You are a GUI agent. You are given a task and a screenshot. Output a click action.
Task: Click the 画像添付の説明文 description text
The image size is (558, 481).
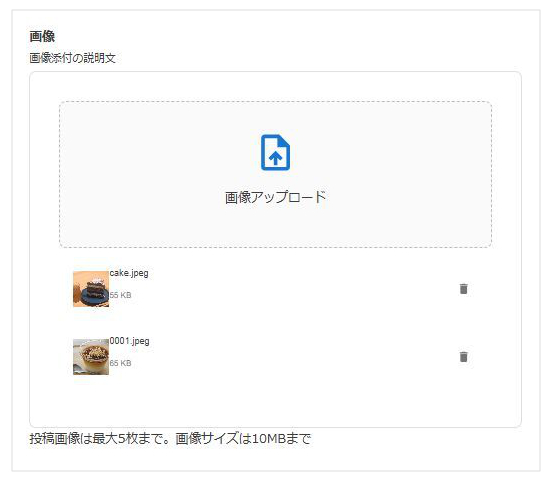point(73,58)
